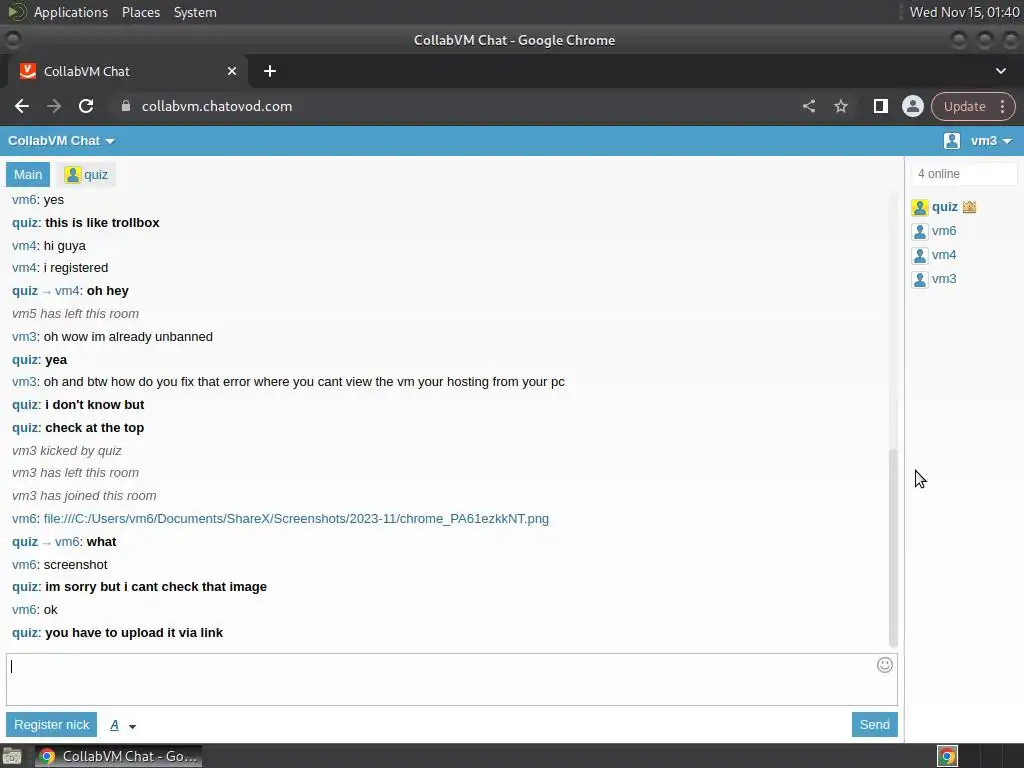The image size is (1024, 768).
Task: Click vm4 name in 'hi guya' message
Action: [24, 246]
